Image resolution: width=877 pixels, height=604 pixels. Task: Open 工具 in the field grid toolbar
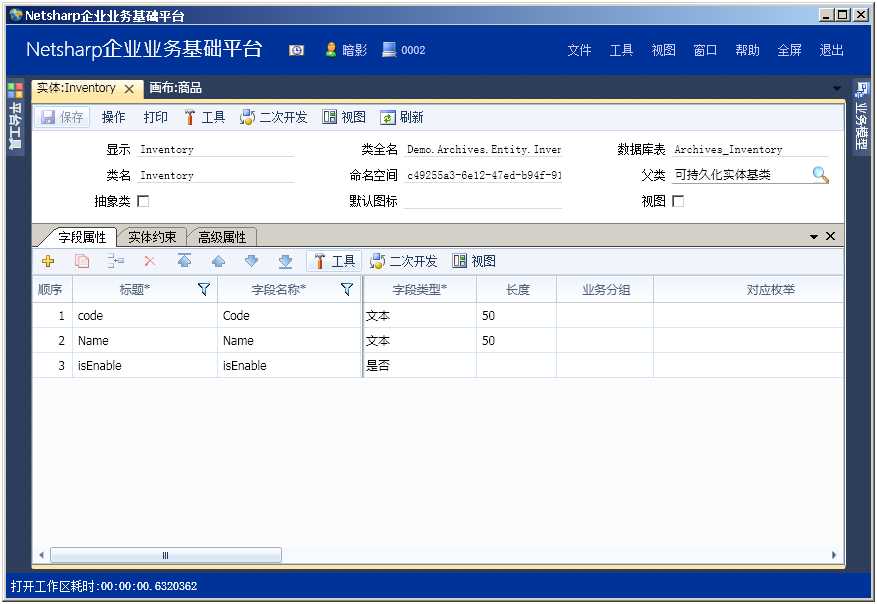tap(334, 261)
